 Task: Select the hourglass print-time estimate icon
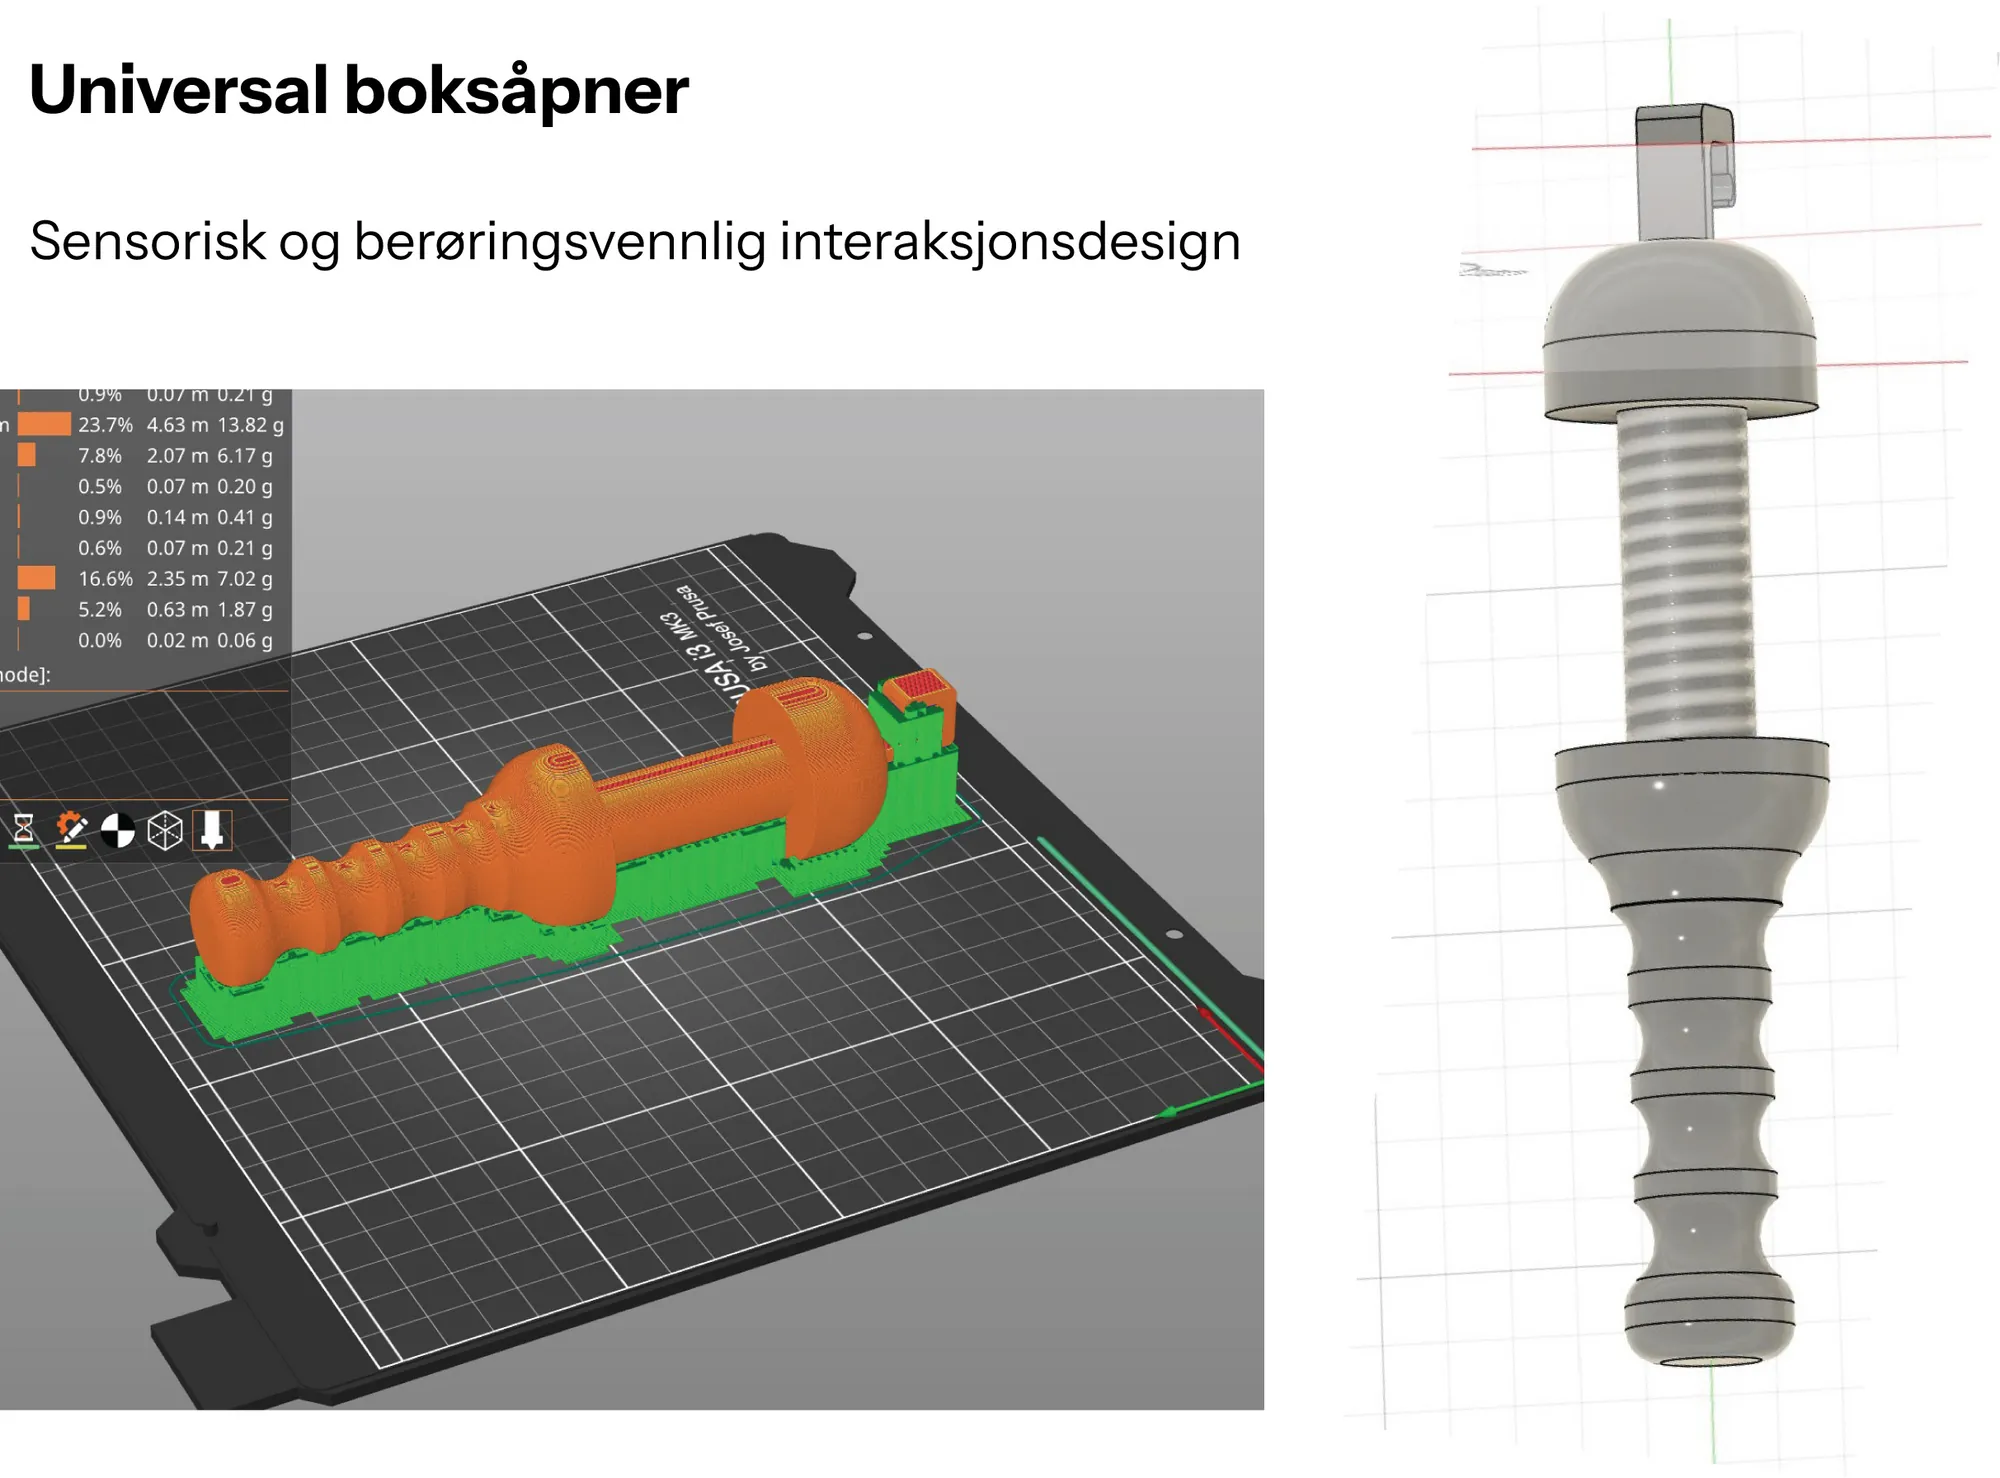pos(24,828)
